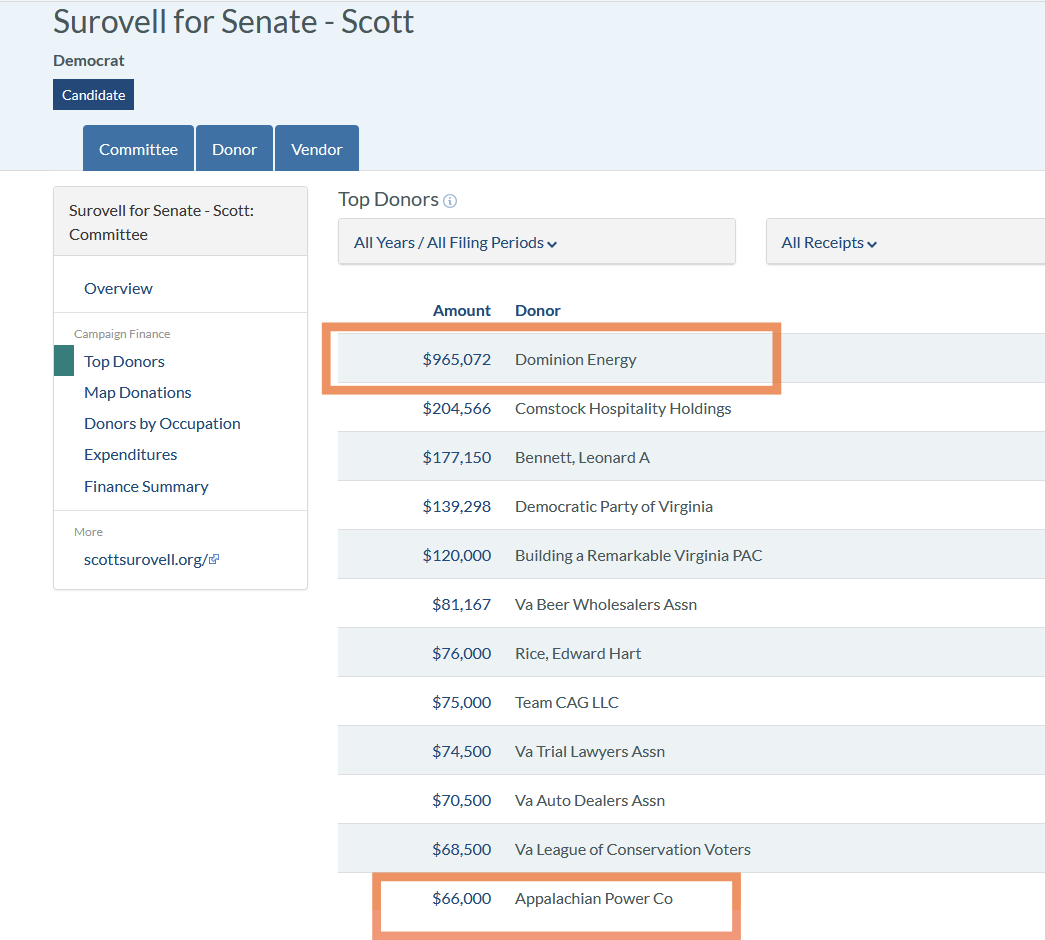
Task: Sort by Donor column header
Action: pos(538,311)
